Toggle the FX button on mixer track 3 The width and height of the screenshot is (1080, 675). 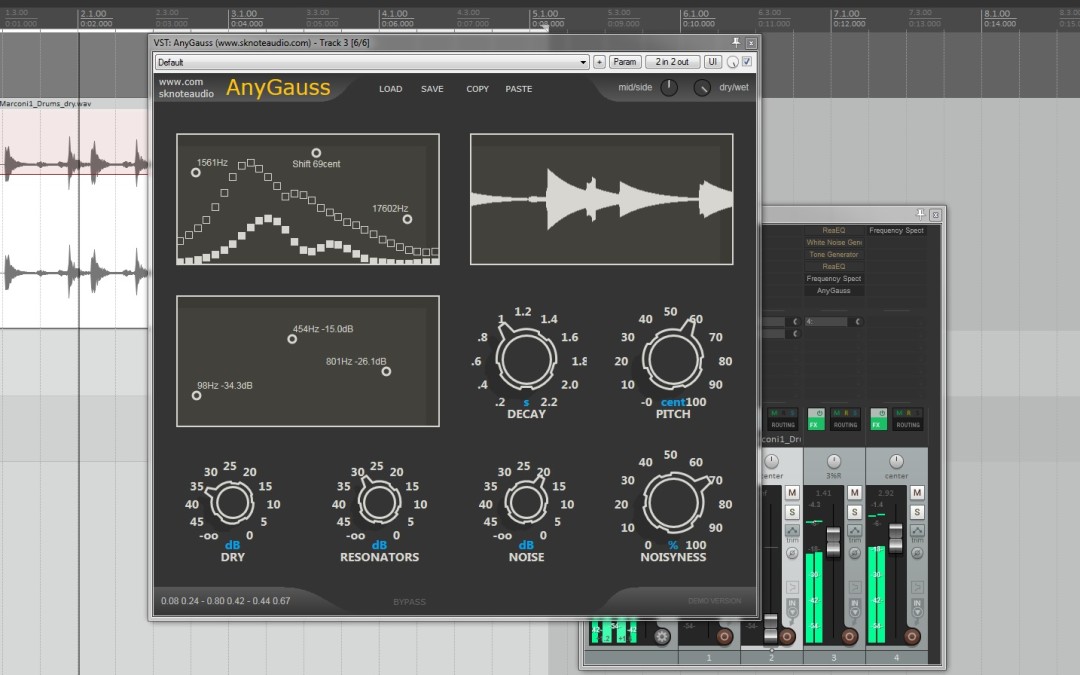click(x=816, y=419)
